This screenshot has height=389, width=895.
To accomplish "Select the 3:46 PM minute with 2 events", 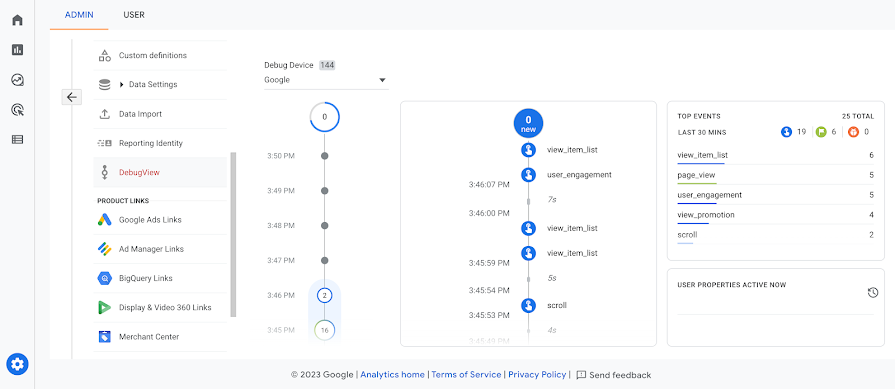I will pyautogui.click(x=325, y=295).
